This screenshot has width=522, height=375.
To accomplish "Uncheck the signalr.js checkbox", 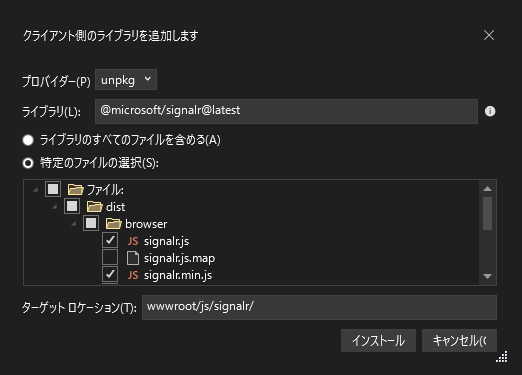I will pos(110,240).
